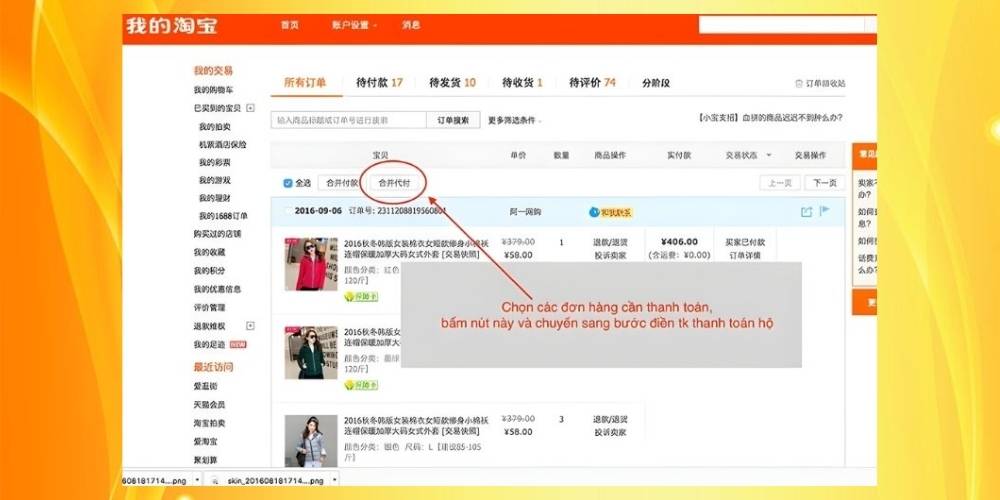Click the NEW badge beside 我的足迹

238,344
